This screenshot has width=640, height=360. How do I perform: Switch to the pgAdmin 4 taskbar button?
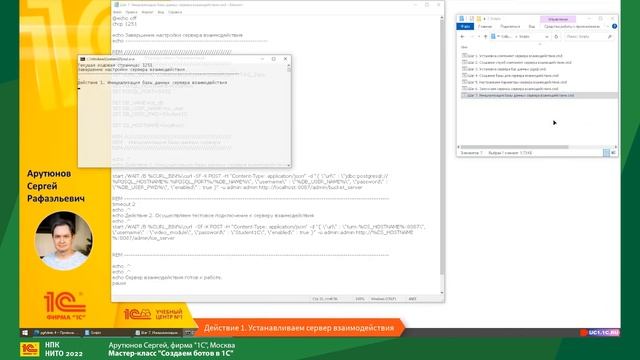point(57,333)
